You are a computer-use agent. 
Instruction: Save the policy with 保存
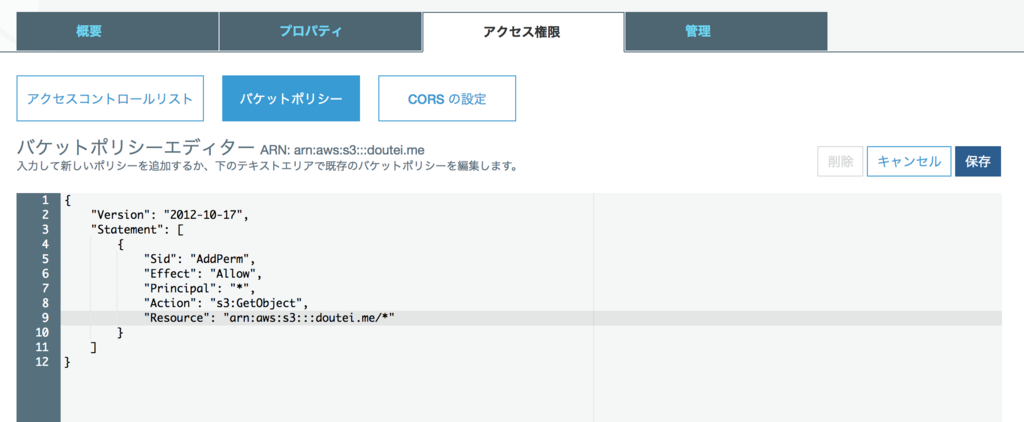click(x=978, y=161)
